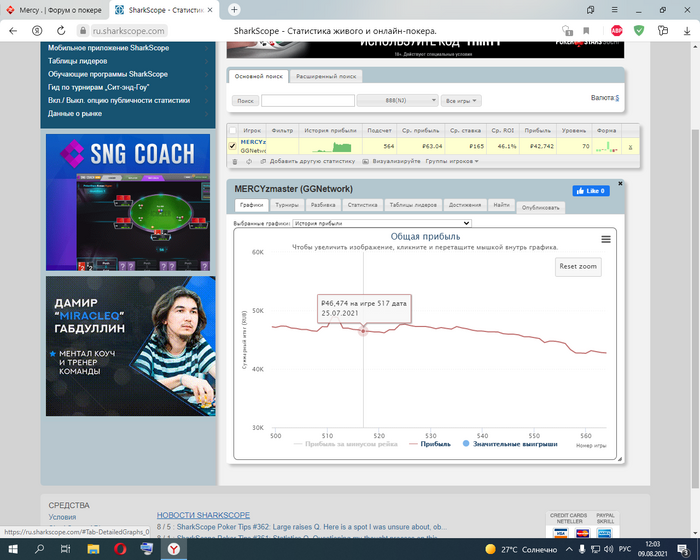The height and width of the screenshot is (560, 700).
Task: Click the Reset zoom button on chart
Action: (578, 267)
